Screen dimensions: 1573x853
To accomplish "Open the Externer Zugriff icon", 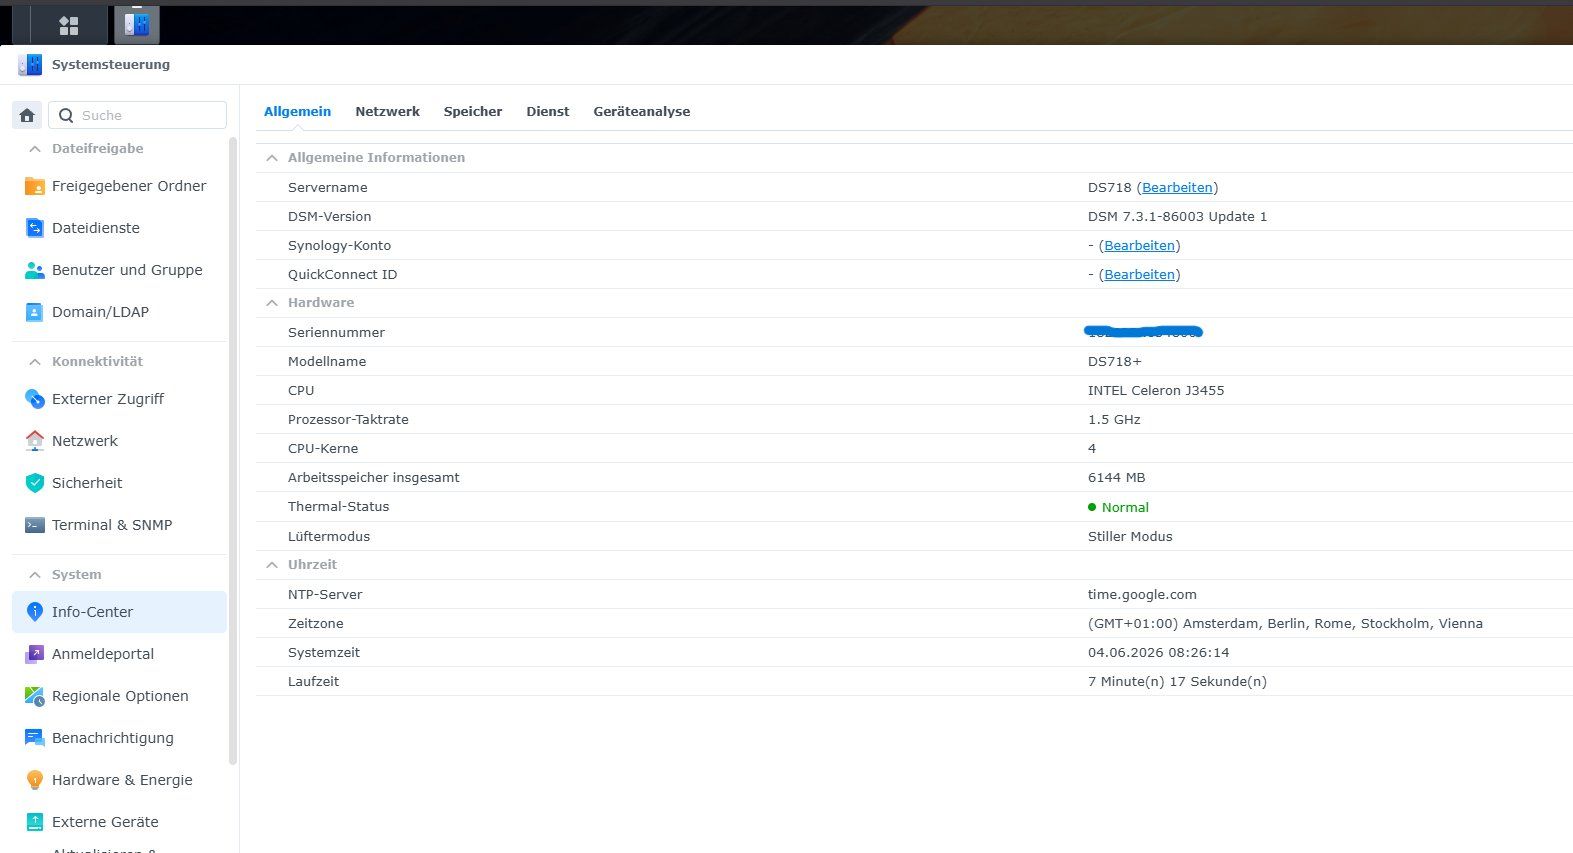I will (x=34, y=399).
